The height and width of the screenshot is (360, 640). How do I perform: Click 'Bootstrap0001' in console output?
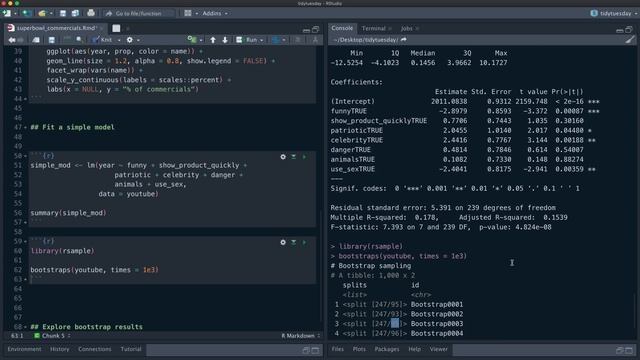pos(437,304)
